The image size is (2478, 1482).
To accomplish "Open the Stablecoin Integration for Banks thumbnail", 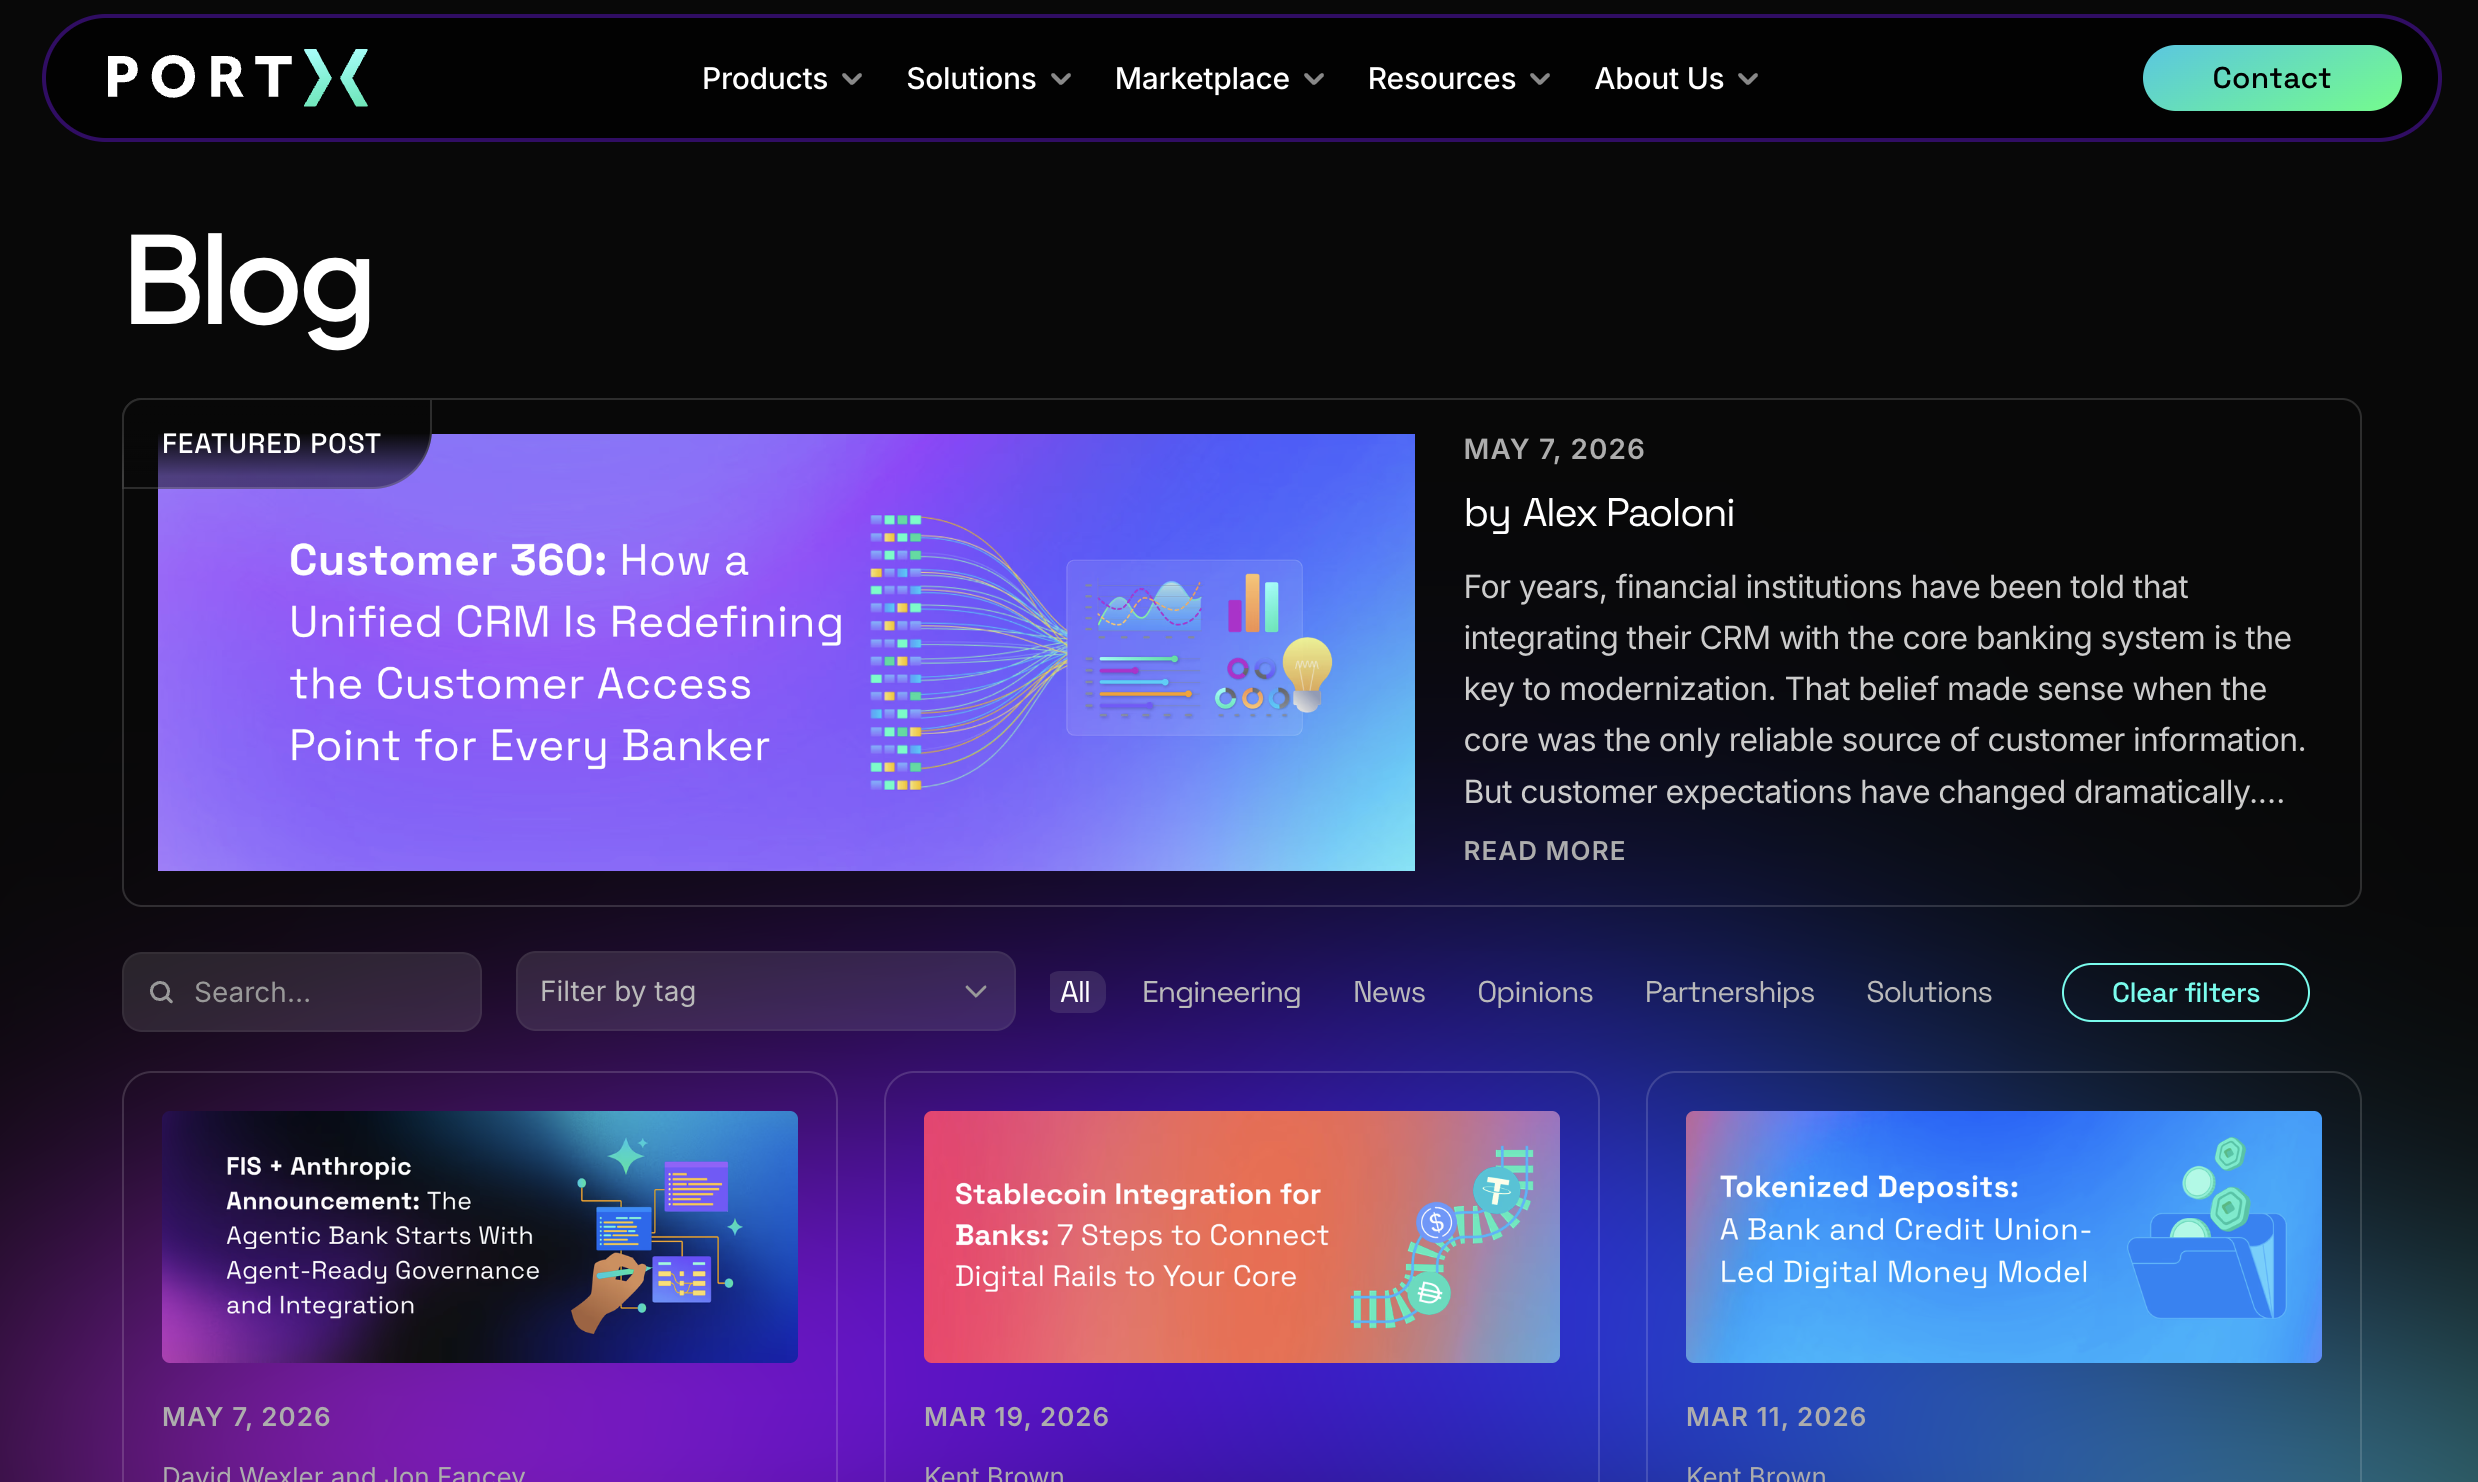I will point(1242,1237).
